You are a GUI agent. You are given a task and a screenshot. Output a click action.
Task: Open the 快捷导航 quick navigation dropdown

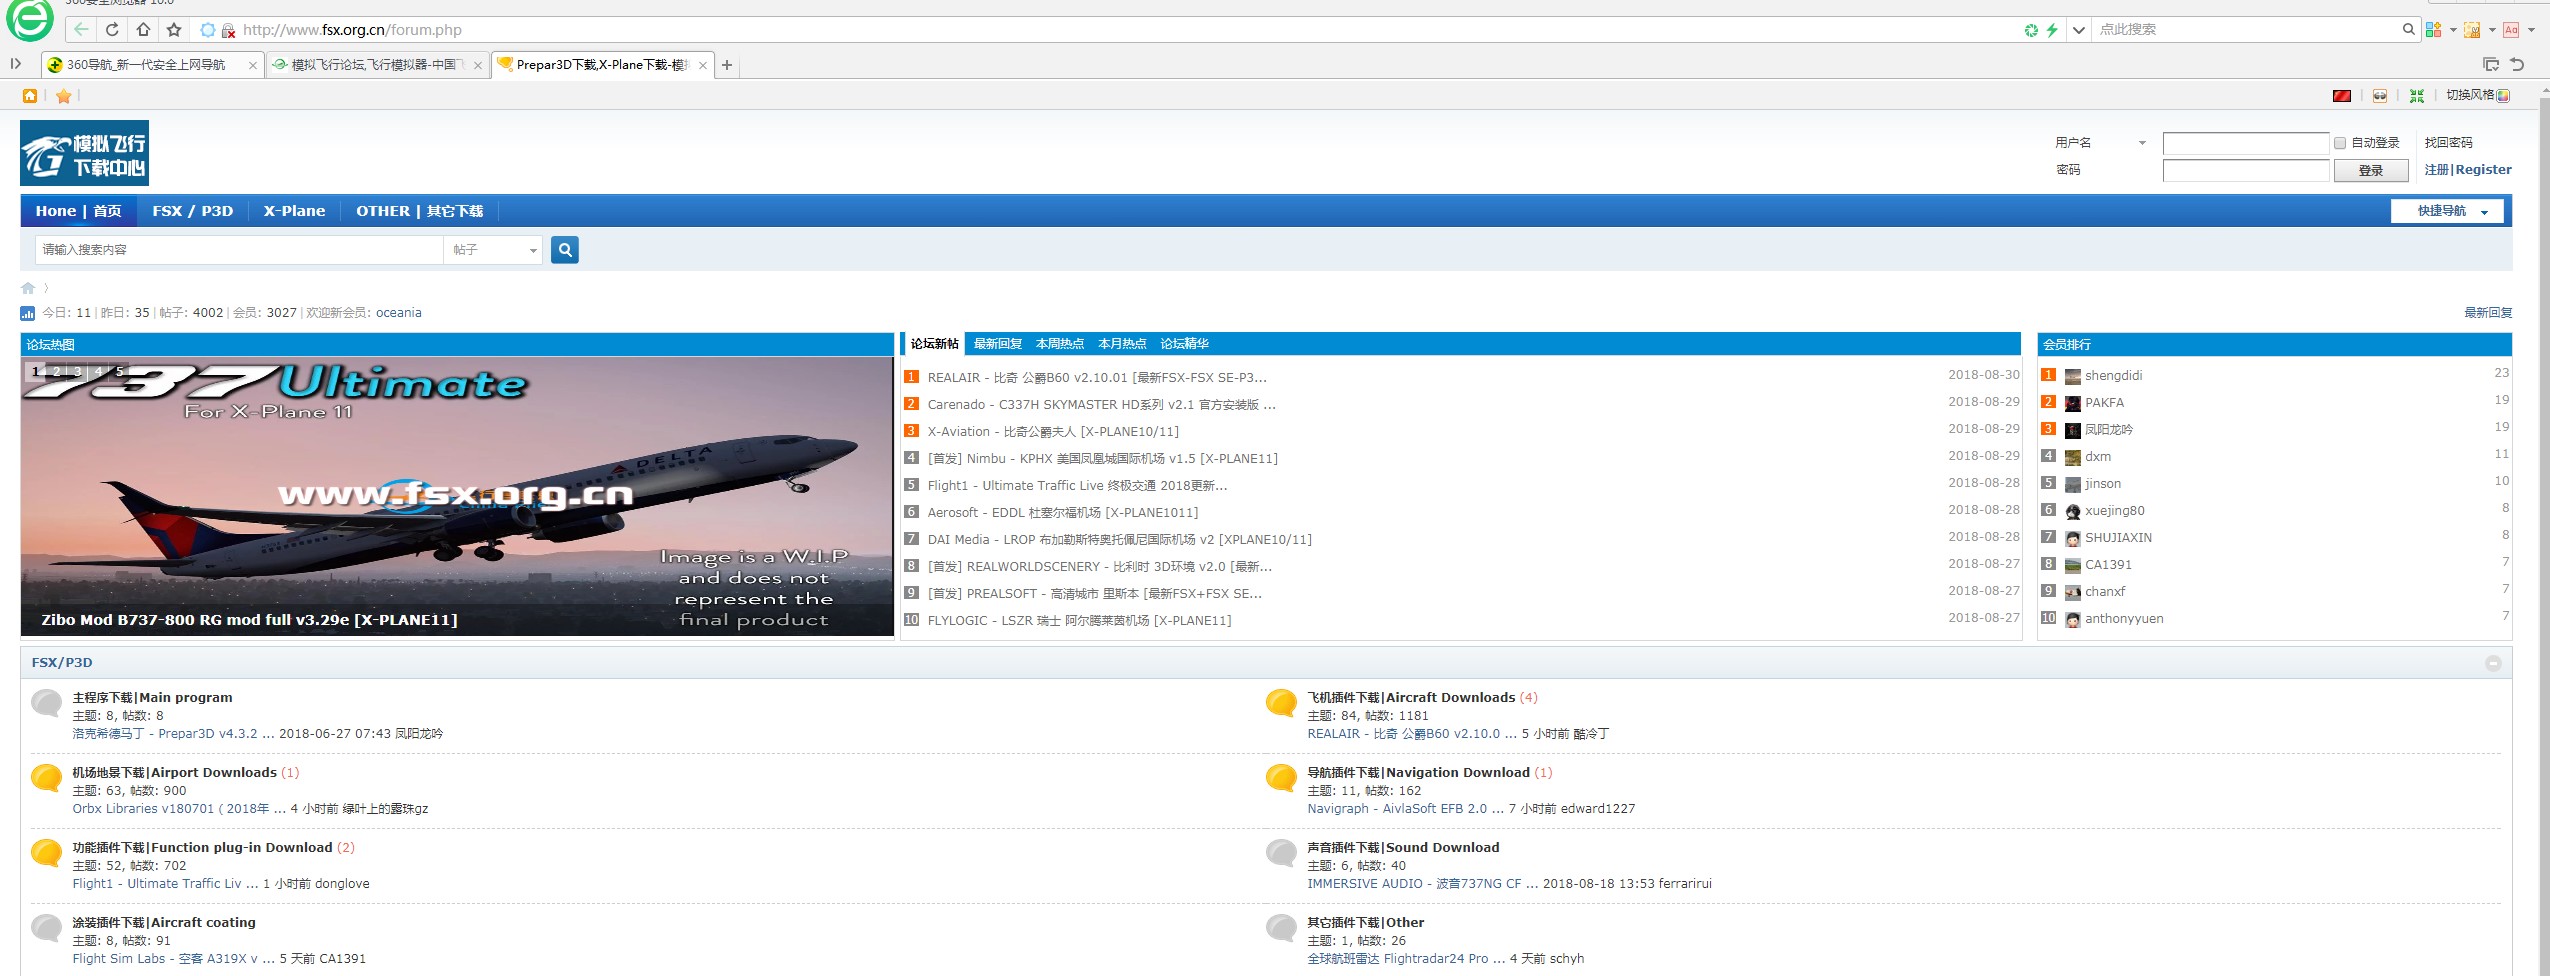pyautogui.click(x=2447, y=211)
